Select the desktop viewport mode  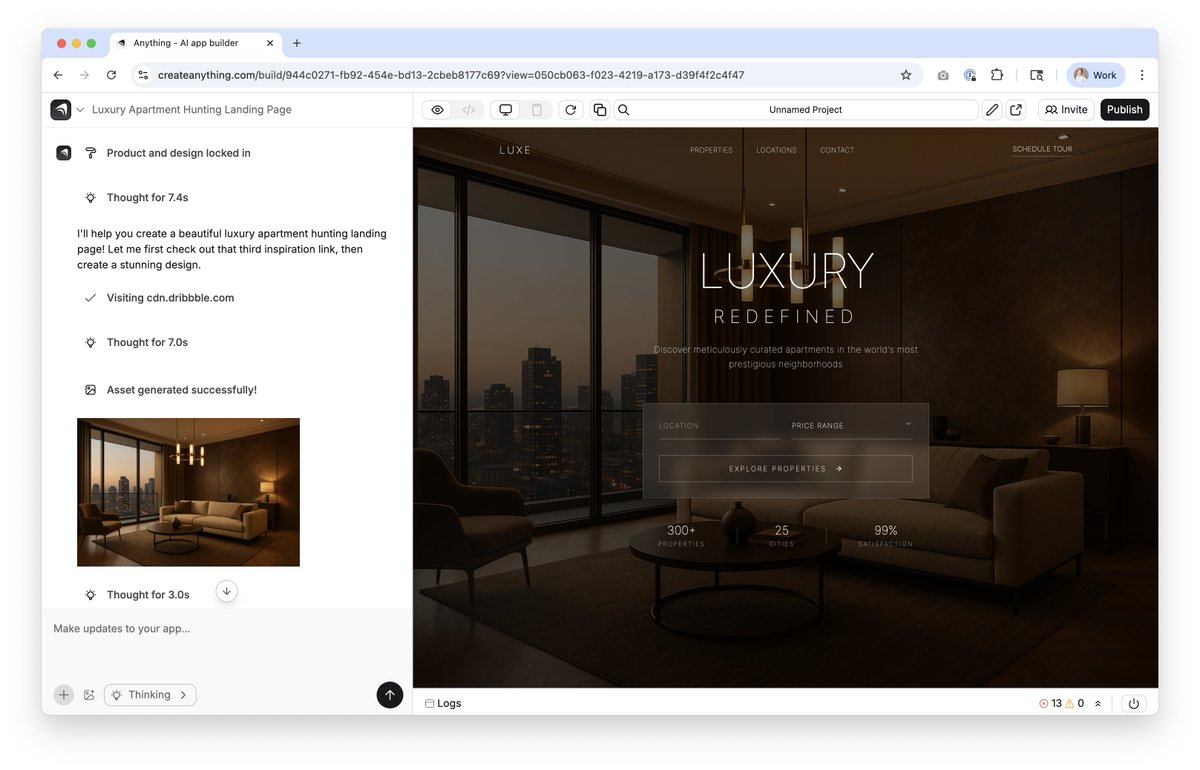(506, 110)
